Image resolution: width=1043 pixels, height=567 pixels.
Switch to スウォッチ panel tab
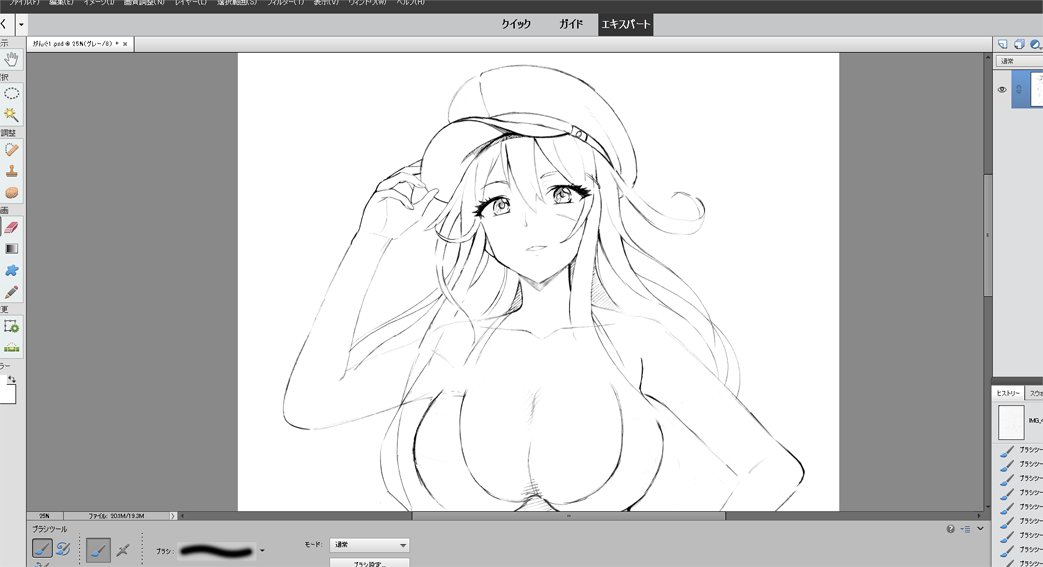1035,394
